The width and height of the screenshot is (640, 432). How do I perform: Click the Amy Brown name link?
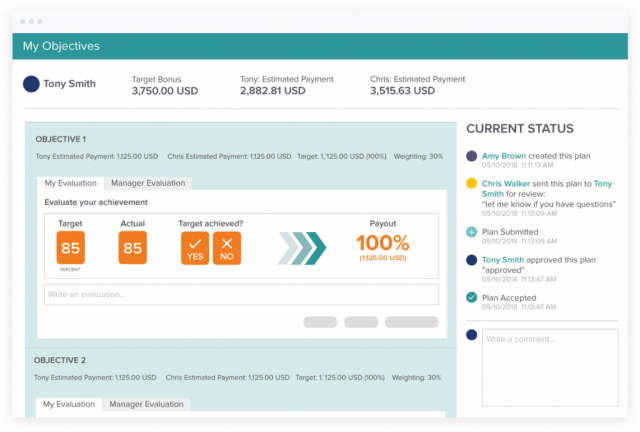point(504,156)
